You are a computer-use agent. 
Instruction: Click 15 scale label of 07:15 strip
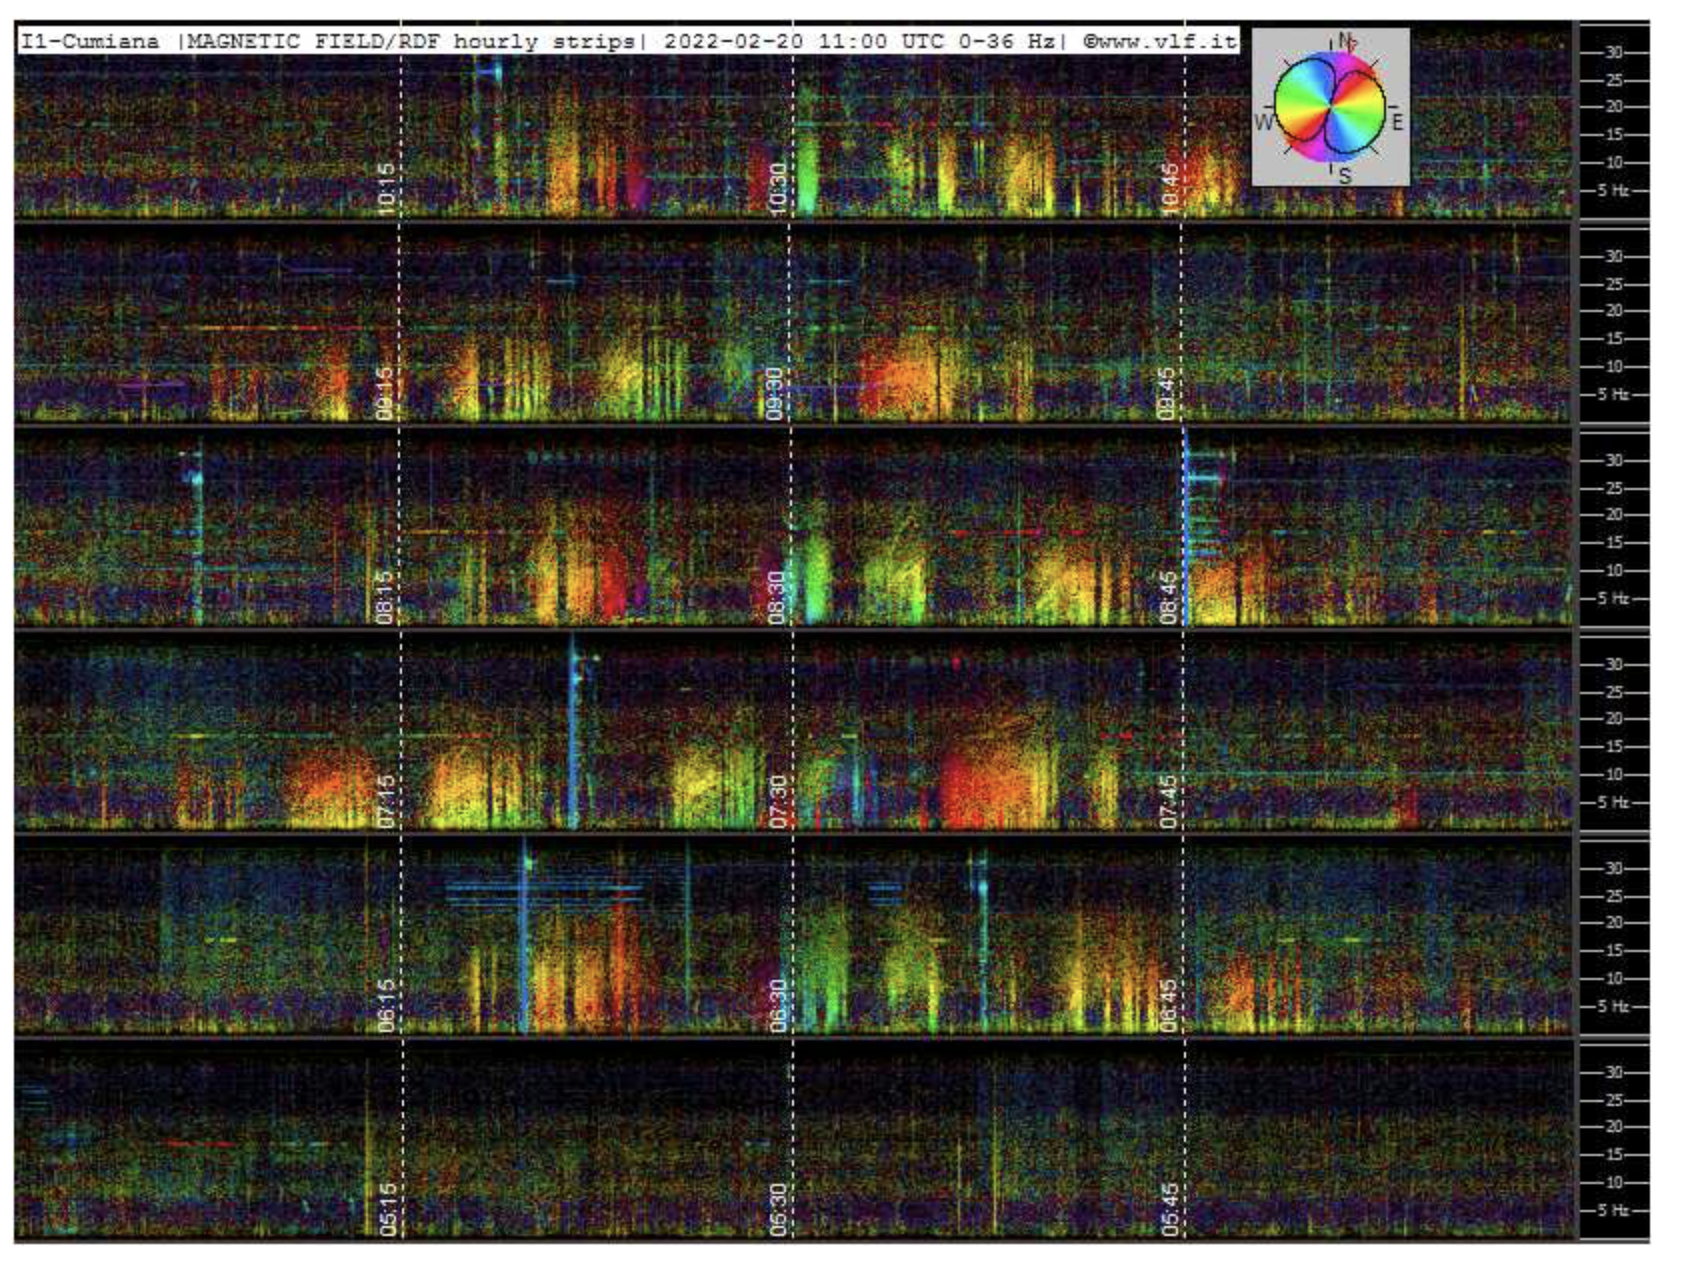(1614, 747)
